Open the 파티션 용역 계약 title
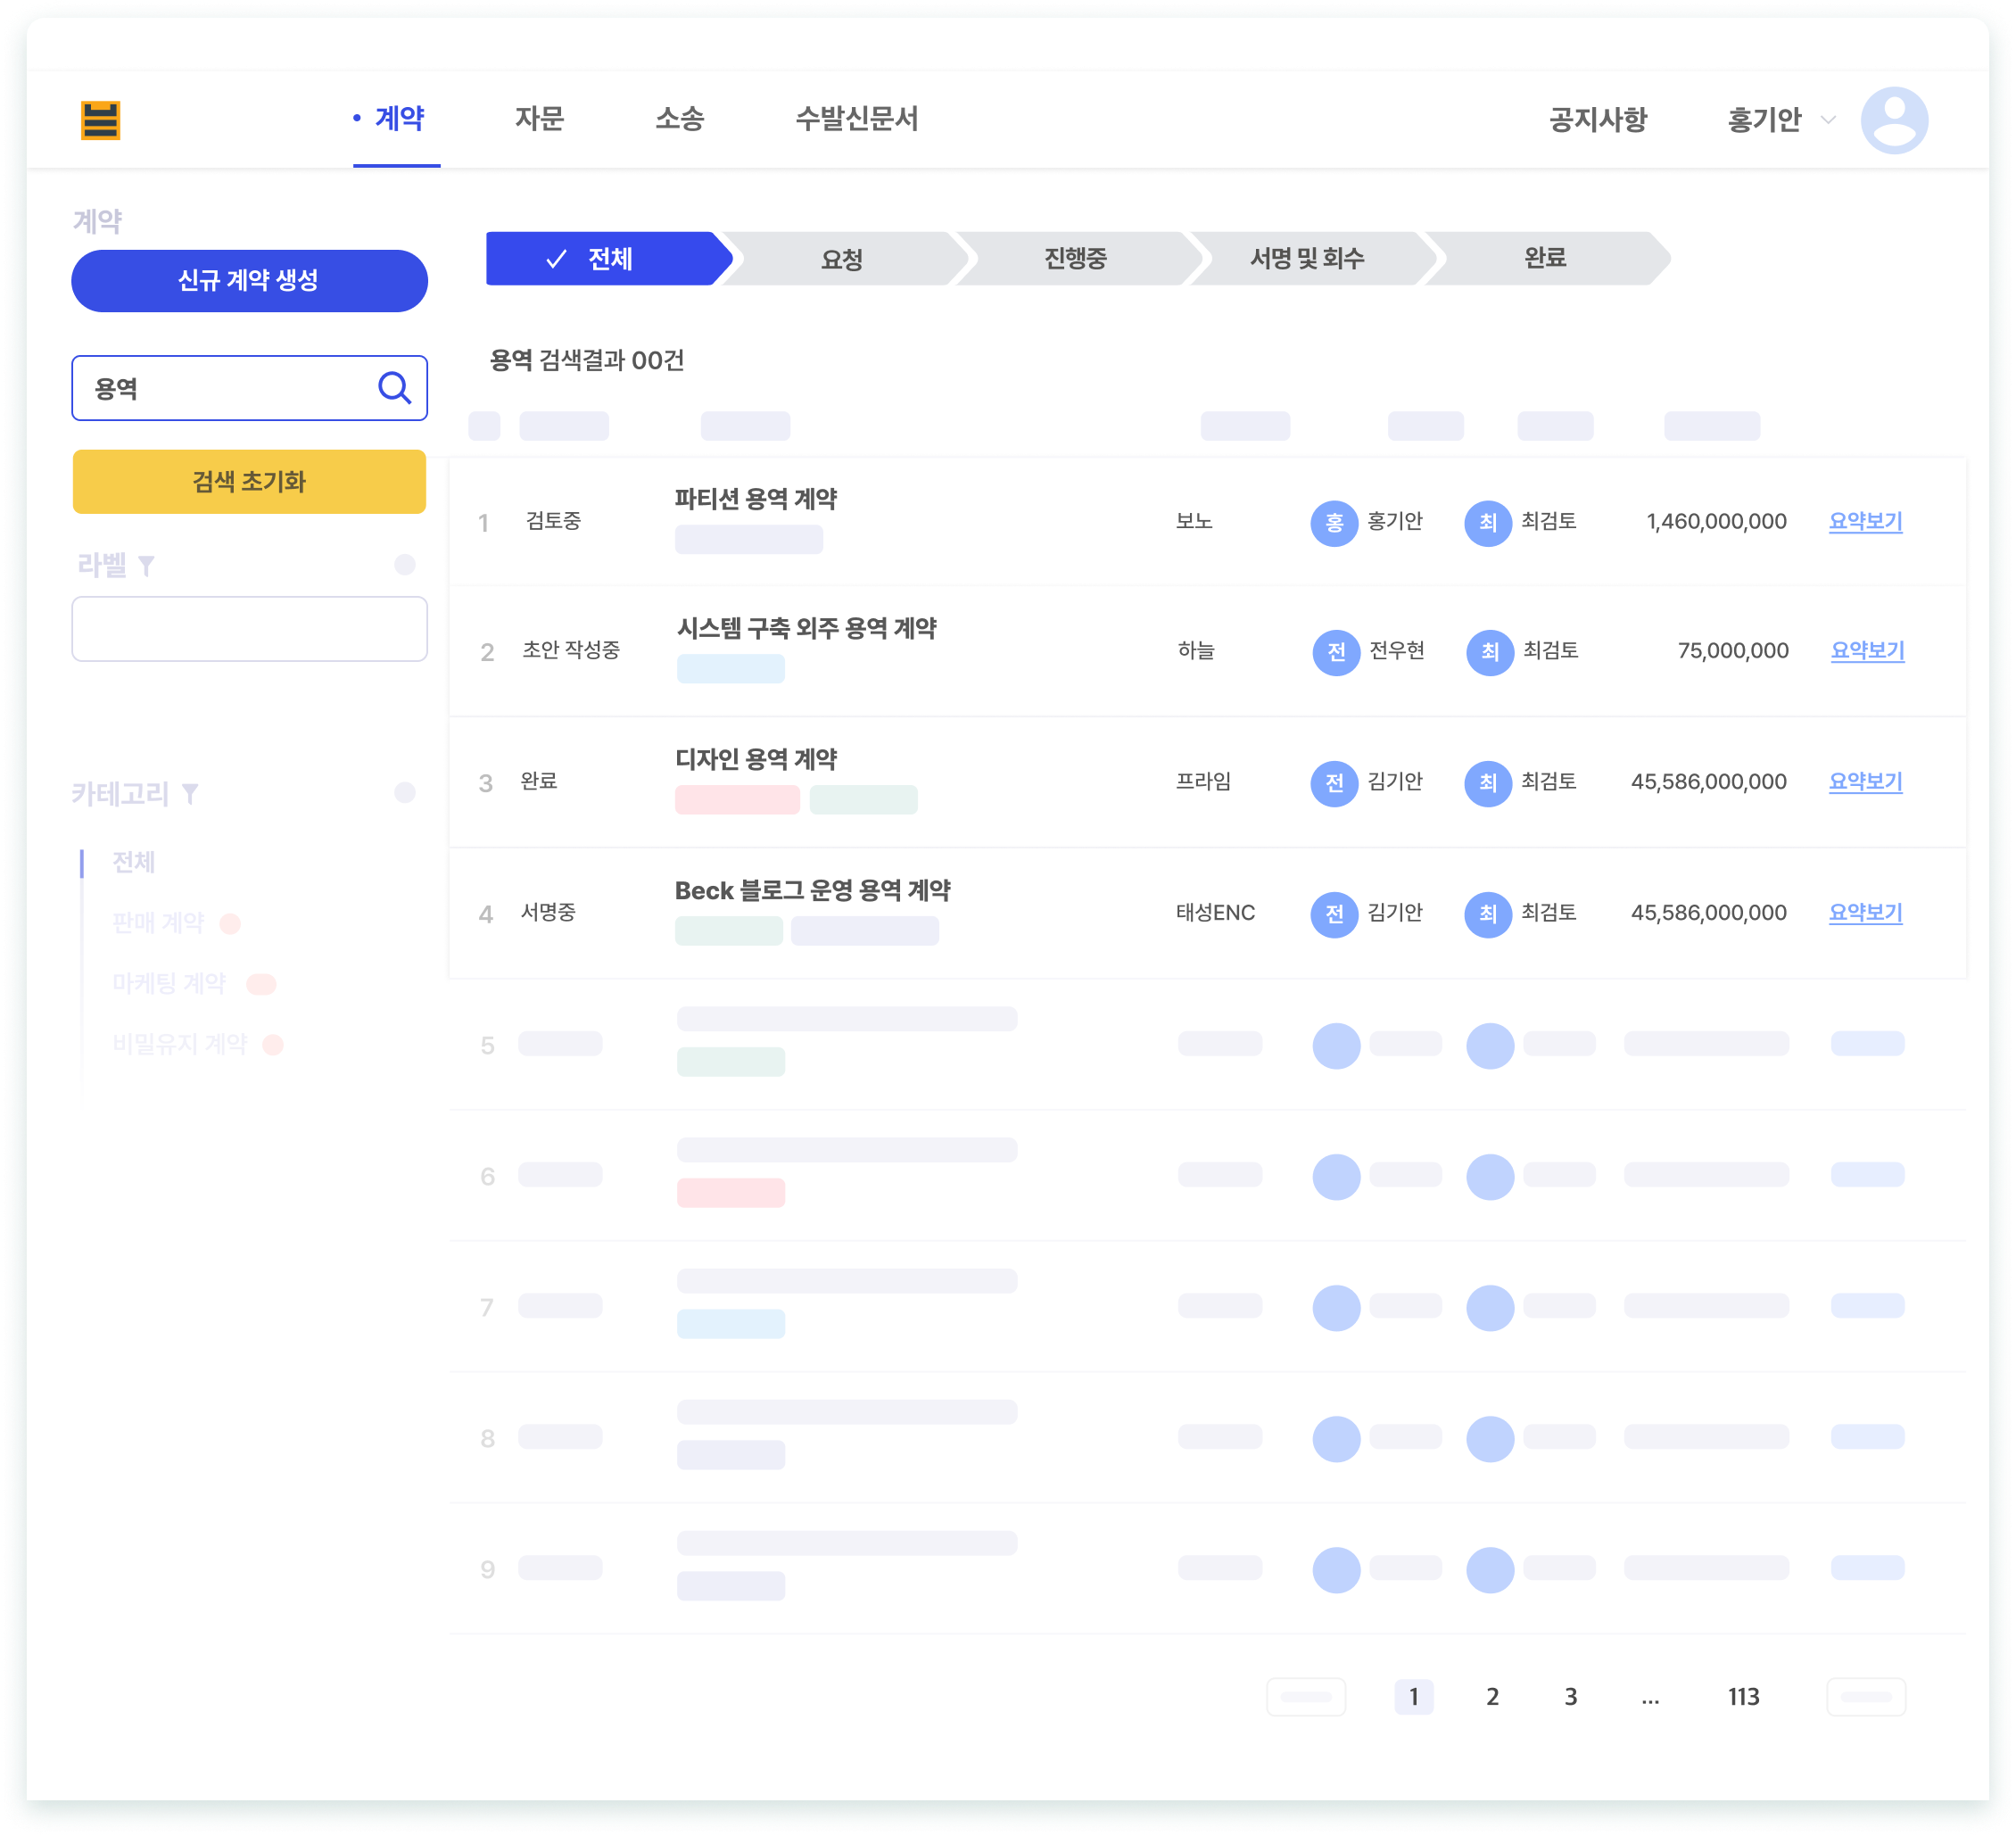Screen dimensions: 2016x1836 (x=755, y=499)
